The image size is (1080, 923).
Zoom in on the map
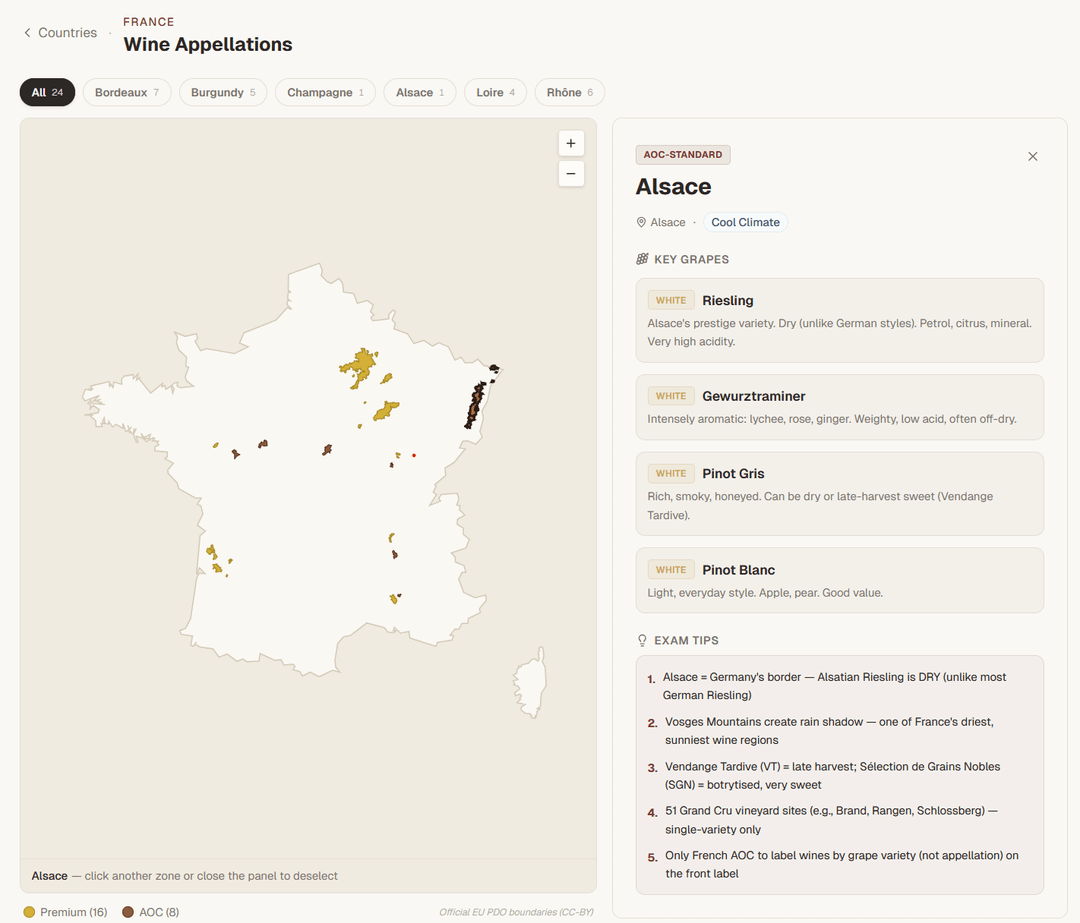(570, 143)
